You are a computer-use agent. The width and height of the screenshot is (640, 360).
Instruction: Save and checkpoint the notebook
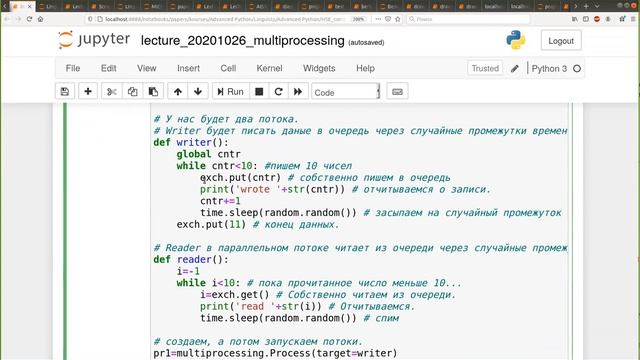click(x=65, y=91)
